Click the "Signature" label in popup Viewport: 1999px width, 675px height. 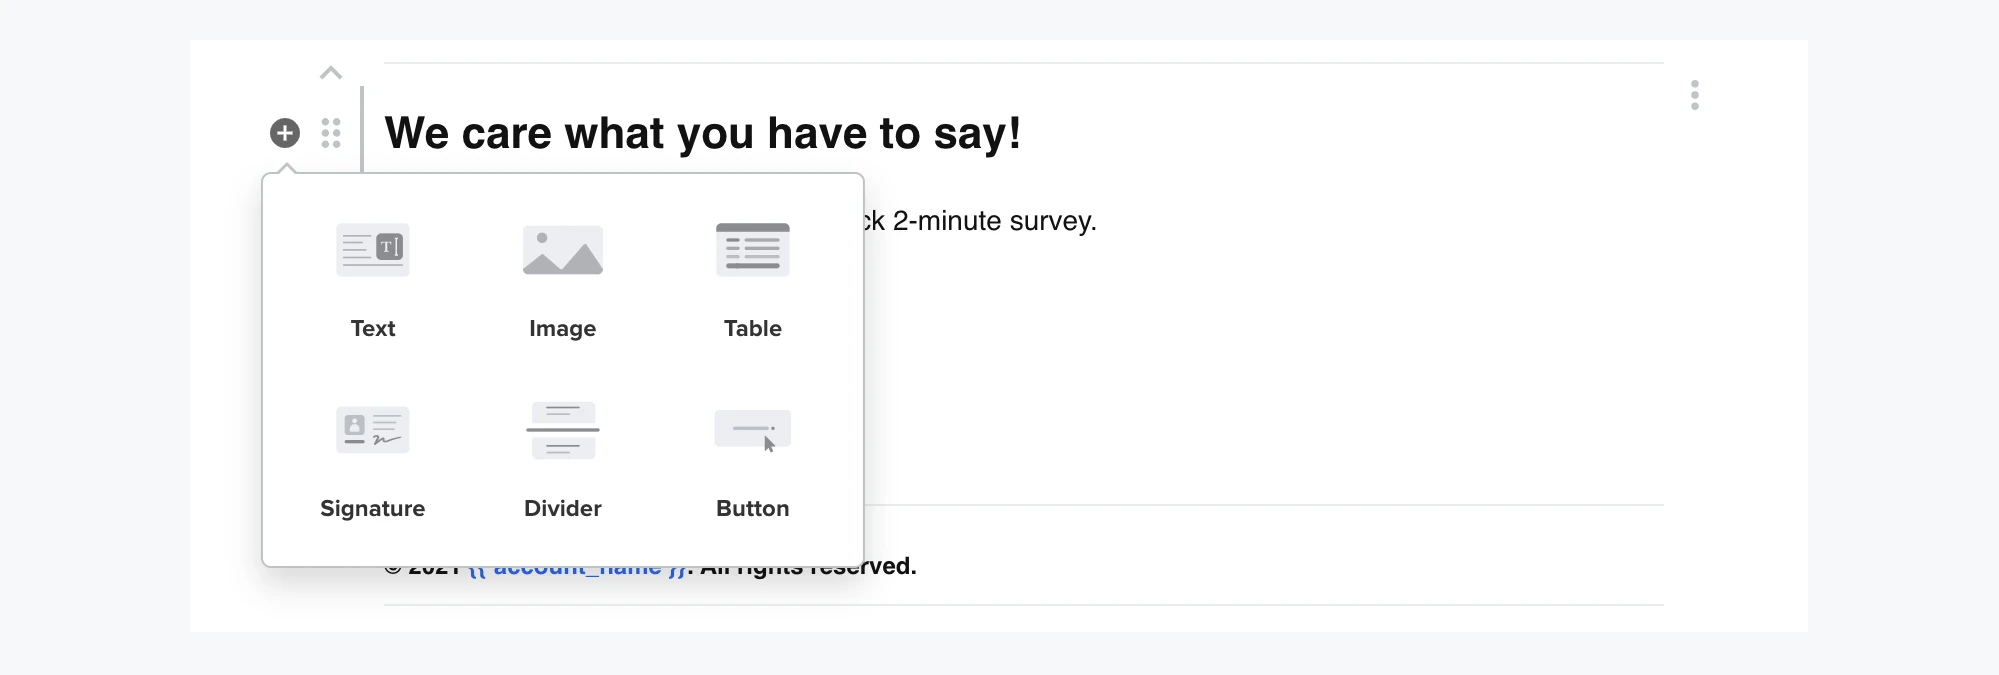pos(373,509)
